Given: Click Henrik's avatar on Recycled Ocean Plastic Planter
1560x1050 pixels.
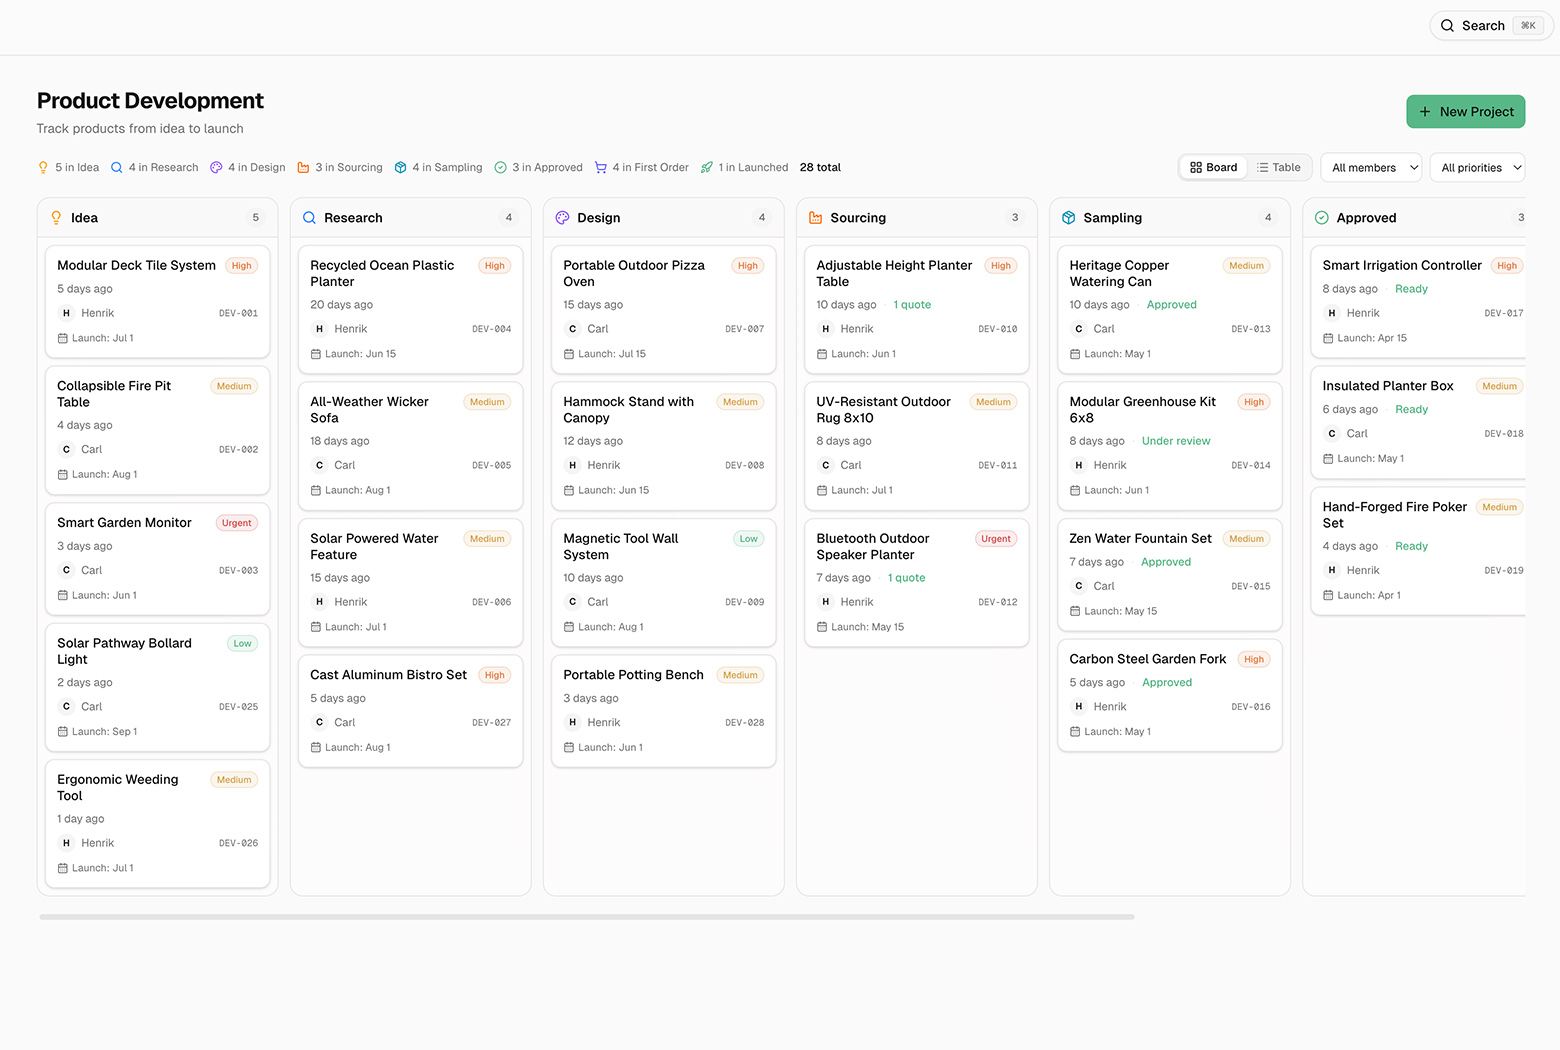Looking at the screenshot, I should tap(320, 328).
